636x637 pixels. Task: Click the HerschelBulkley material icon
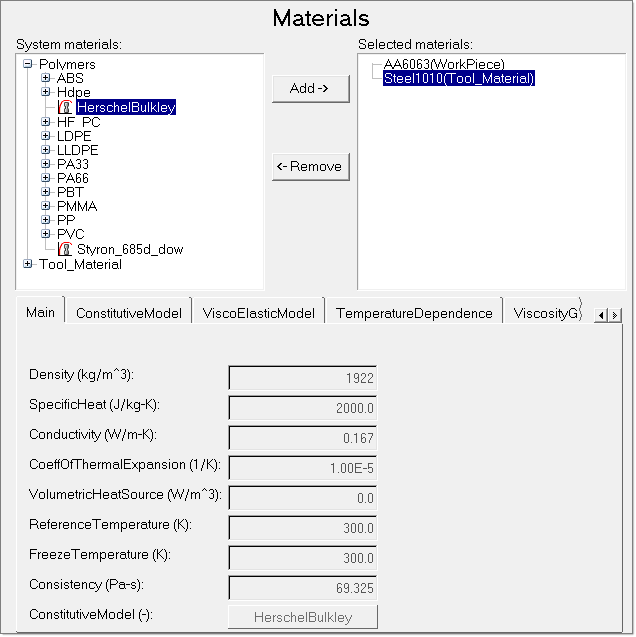(65, 107)
